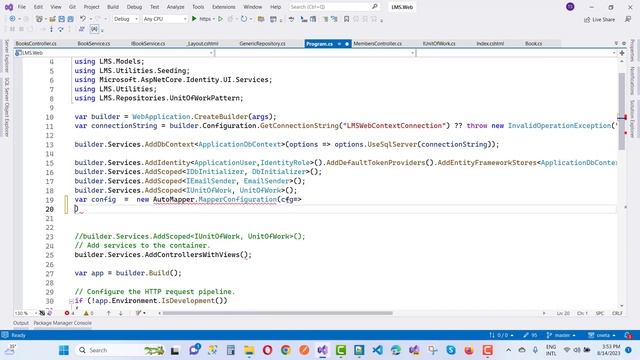This screenshot has width=640, height=360.
Task: Click the Visual Studio logo icon
Action: click(9, 7)
